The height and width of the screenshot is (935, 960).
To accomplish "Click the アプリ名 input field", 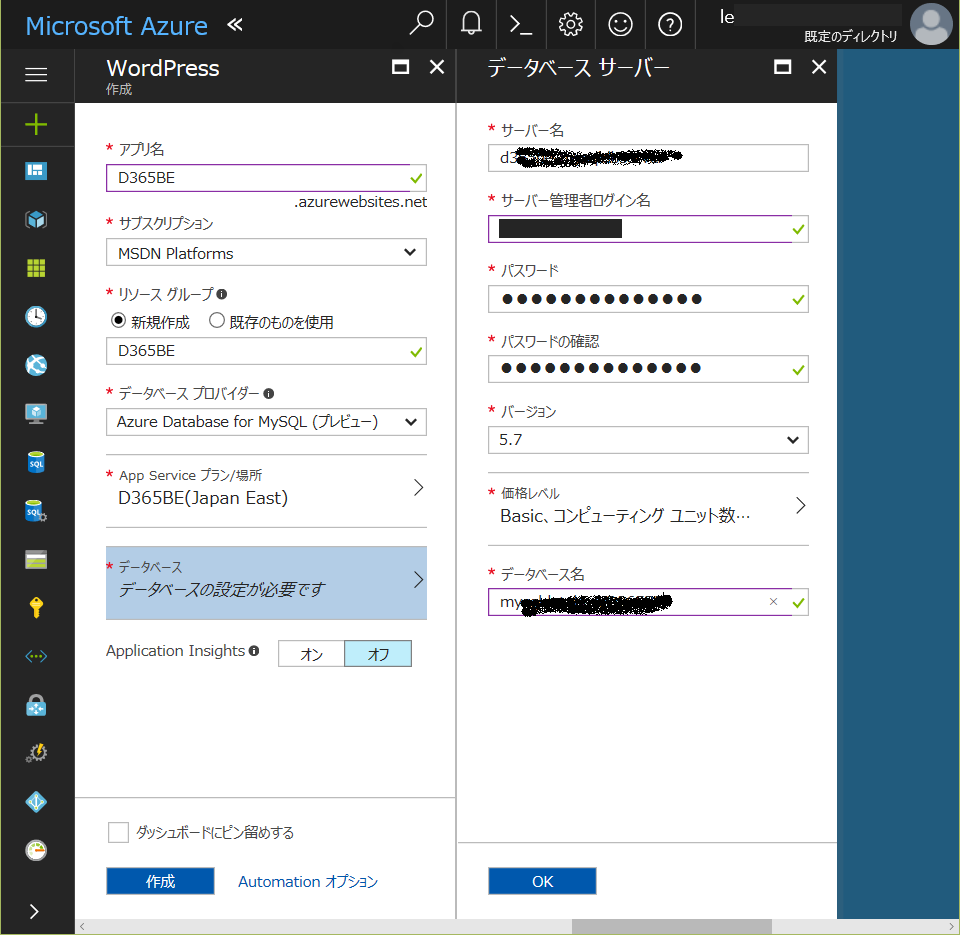I will [266, 178].
